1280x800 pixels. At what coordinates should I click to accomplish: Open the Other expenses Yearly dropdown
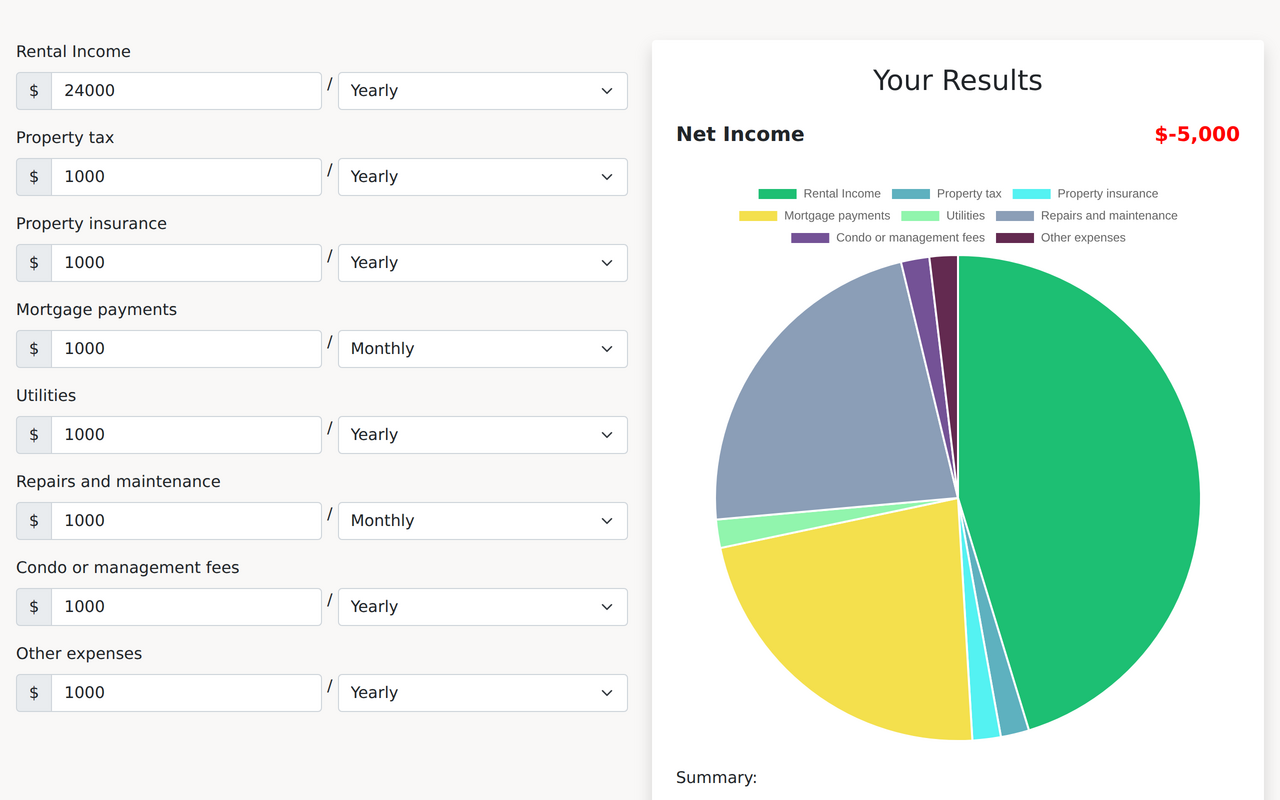(x=482, y=692)
